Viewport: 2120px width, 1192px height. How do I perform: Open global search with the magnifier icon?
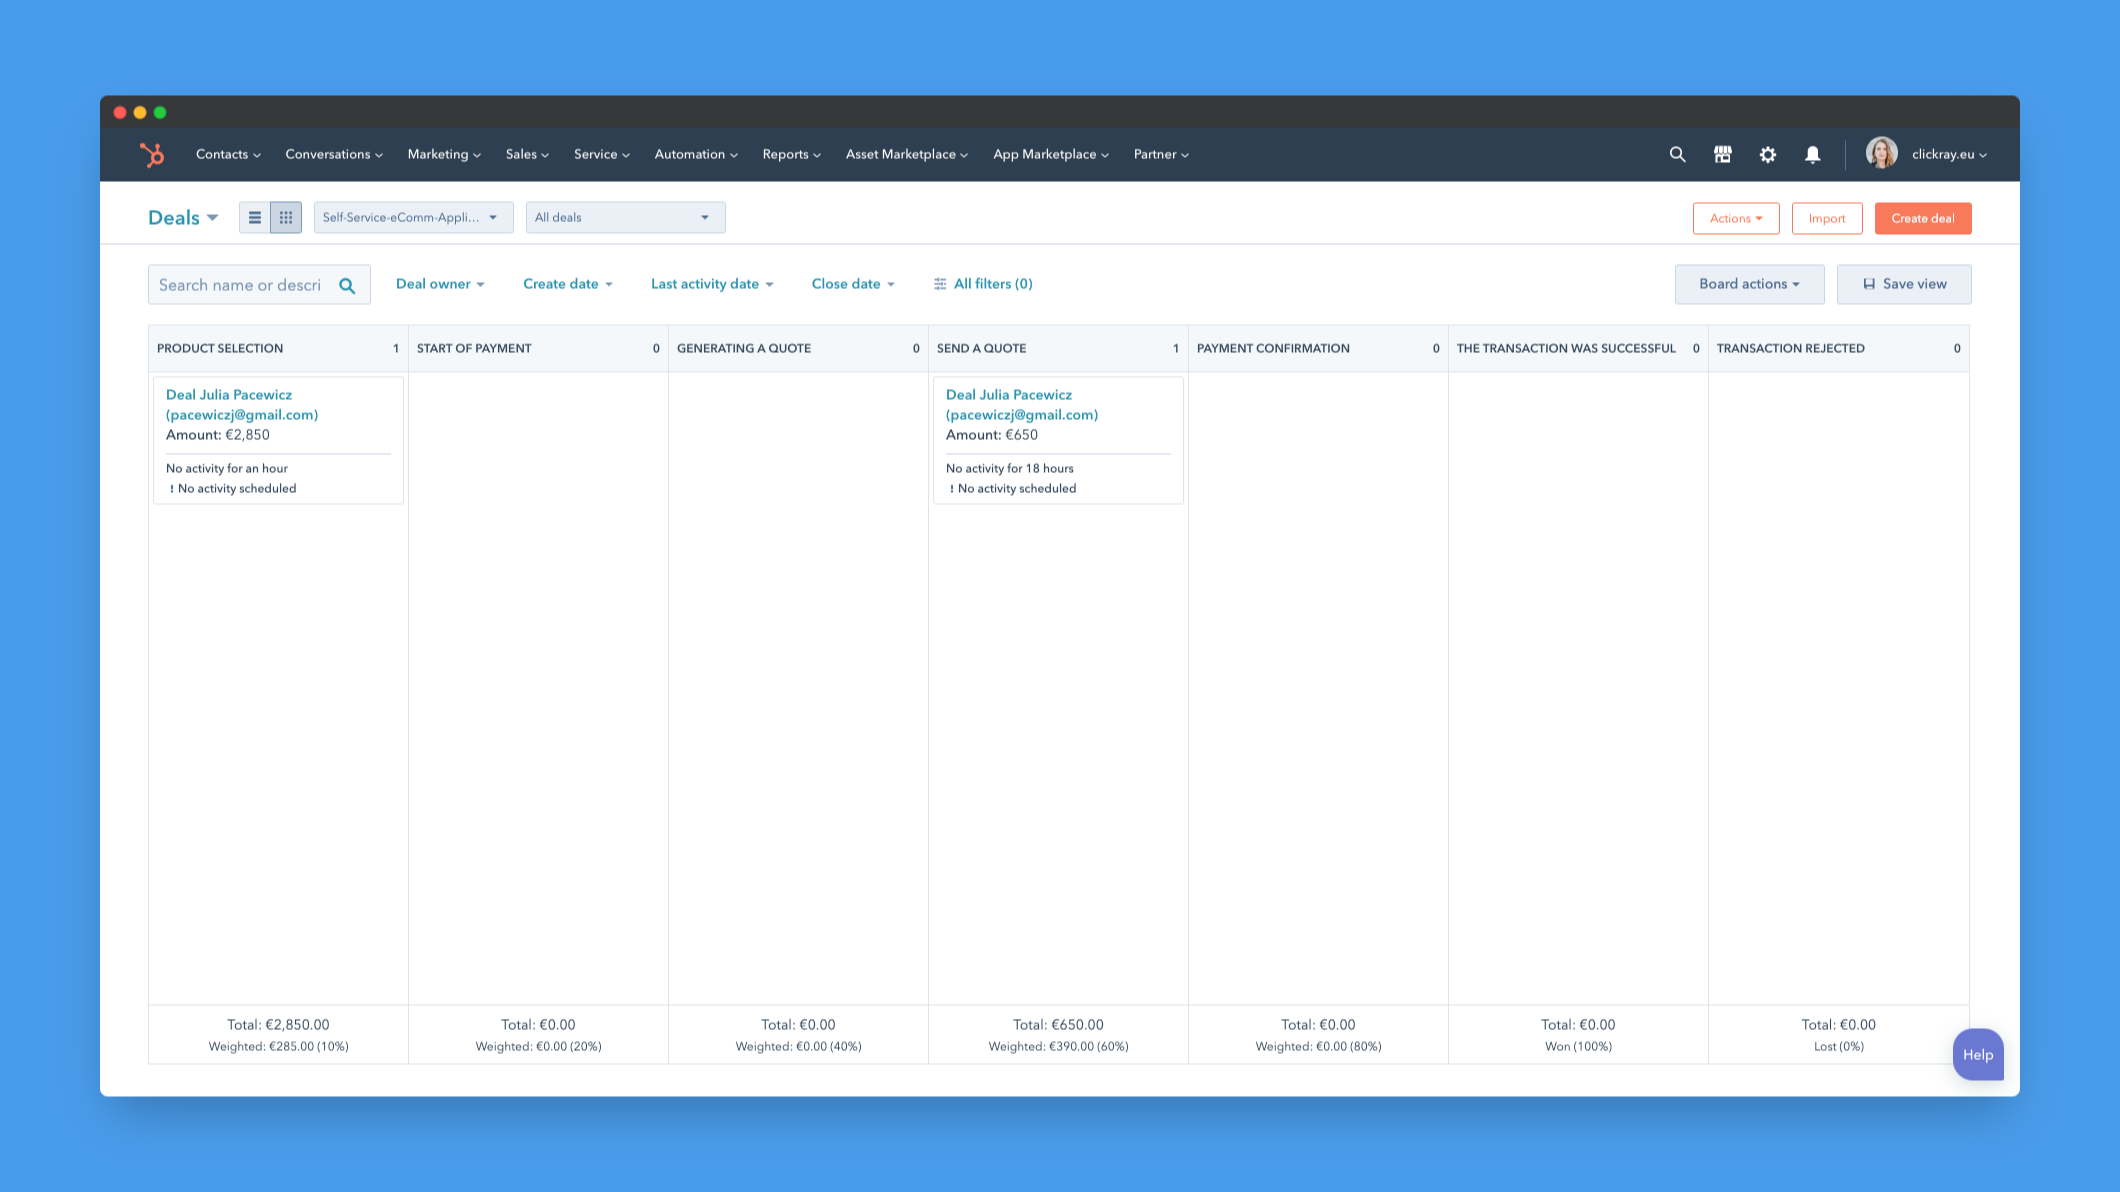tap(1676, 154)
